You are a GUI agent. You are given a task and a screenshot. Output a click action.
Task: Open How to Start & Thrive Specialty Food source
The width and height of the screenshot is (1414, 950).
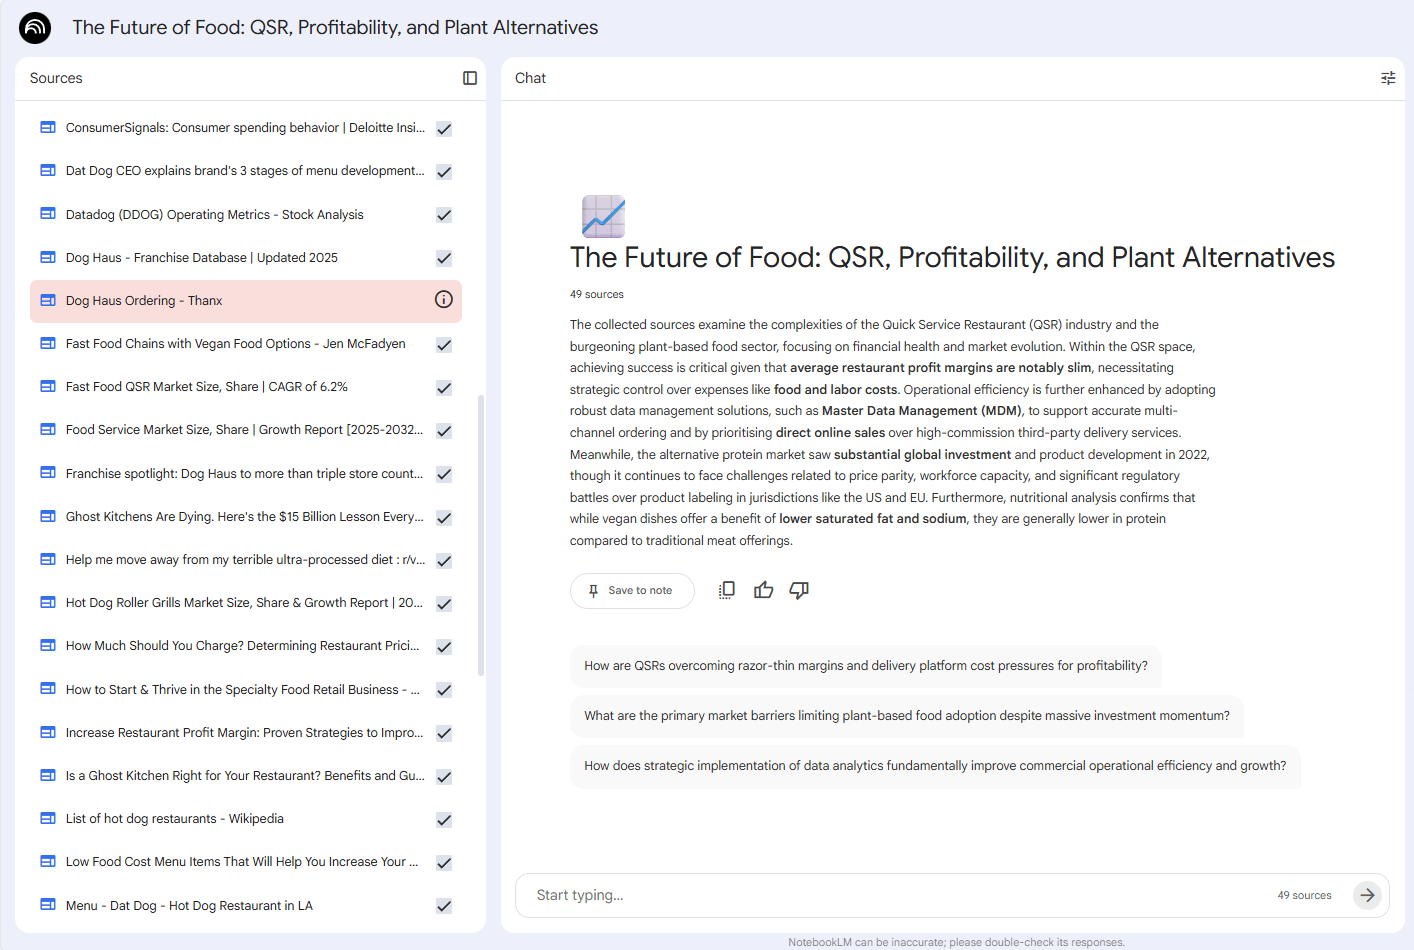point(243,690)
